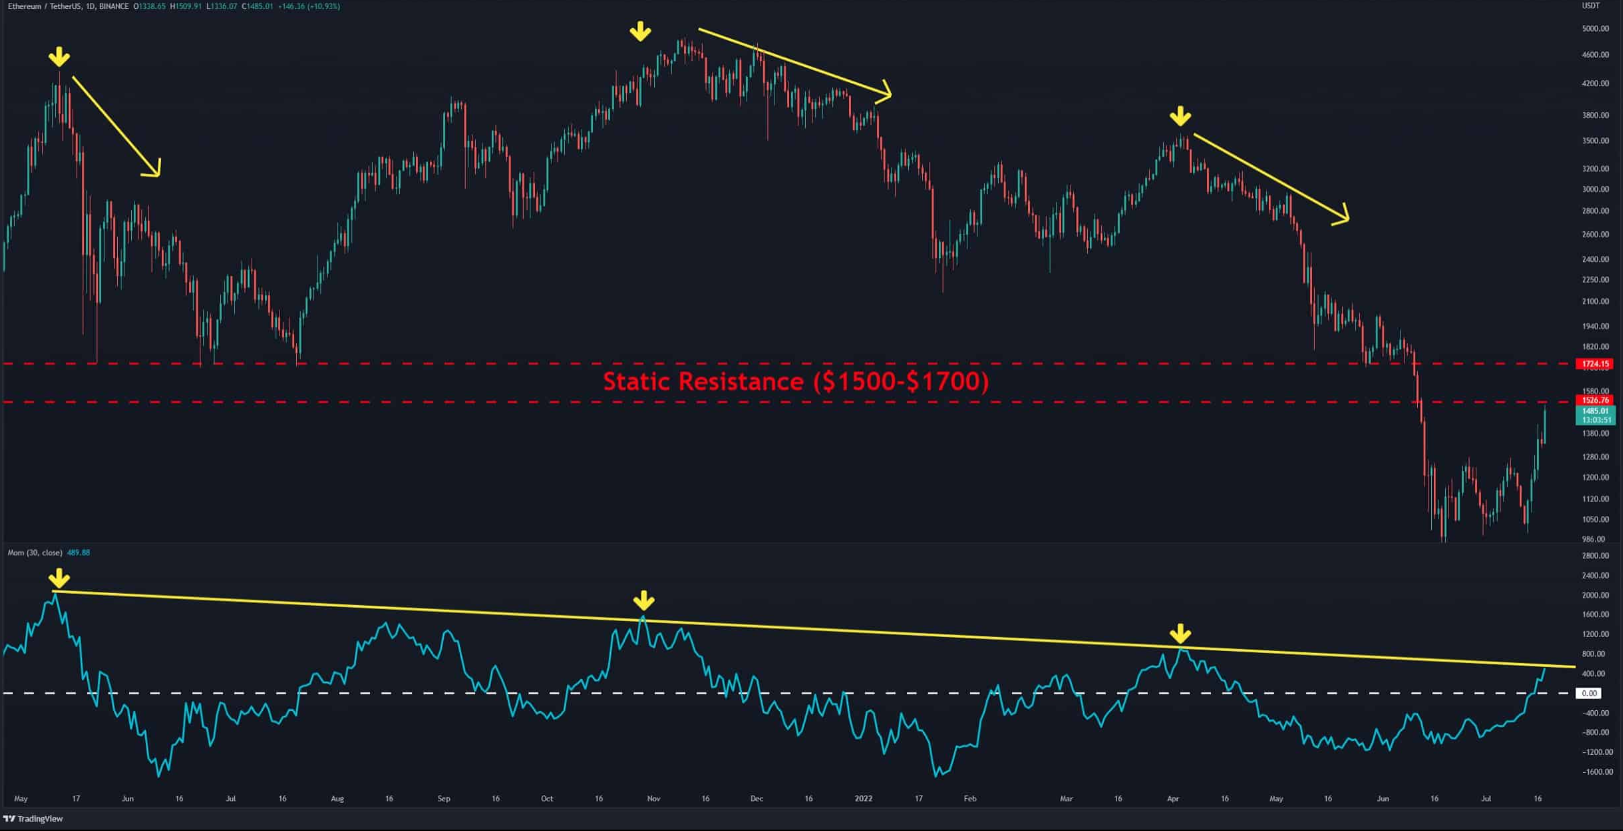The image size is (1623, 831).
Task: Click the Sep label on time axis
Action: click(444, 799)
